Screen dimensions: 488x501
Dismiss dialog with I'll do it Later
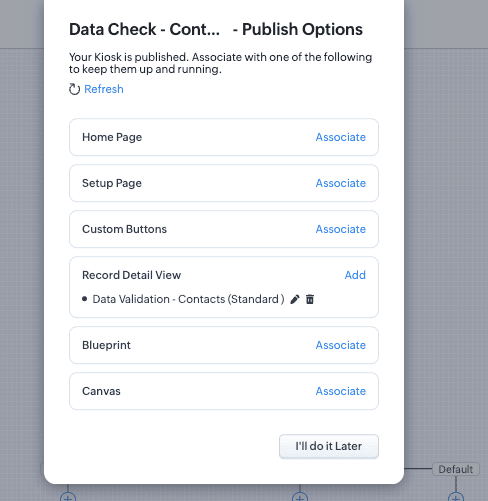(x=329, y=446)
